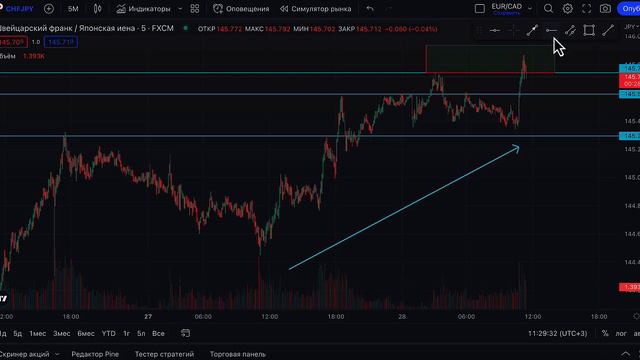640x360 pixels.
Task: Enter fullscreen mode
Action: tap(587, 9)
